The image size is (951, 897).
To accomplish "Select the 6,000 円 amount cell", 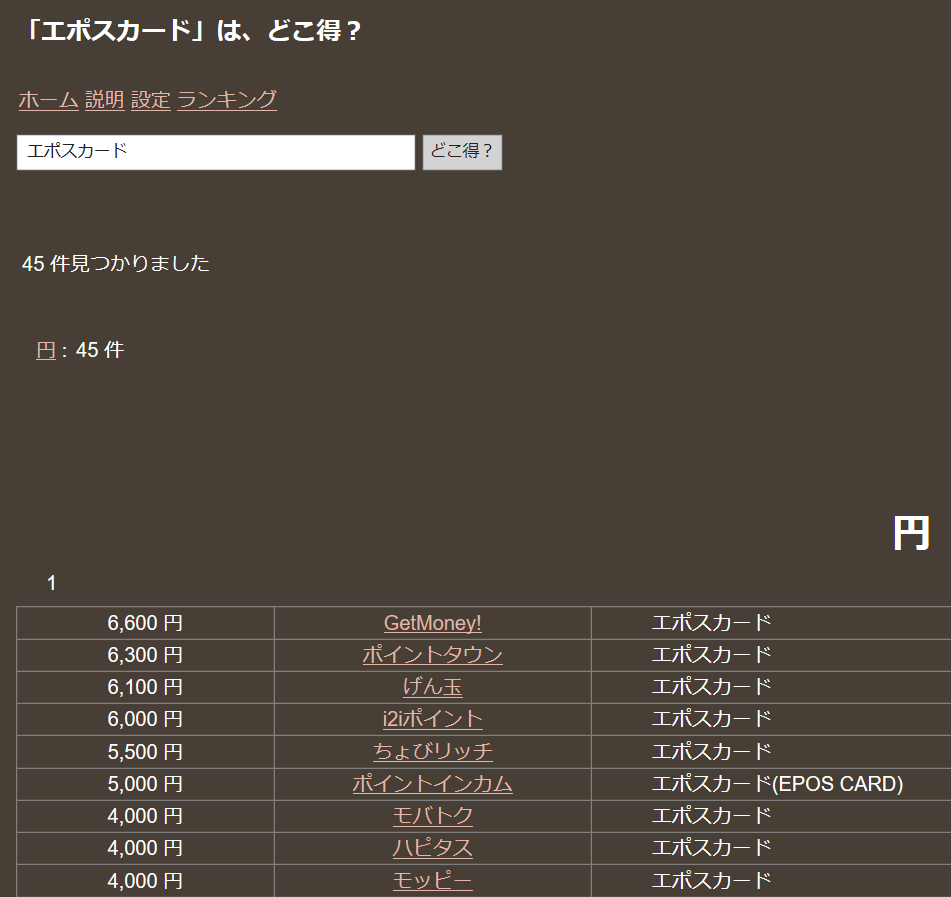I will coord(146,719).
